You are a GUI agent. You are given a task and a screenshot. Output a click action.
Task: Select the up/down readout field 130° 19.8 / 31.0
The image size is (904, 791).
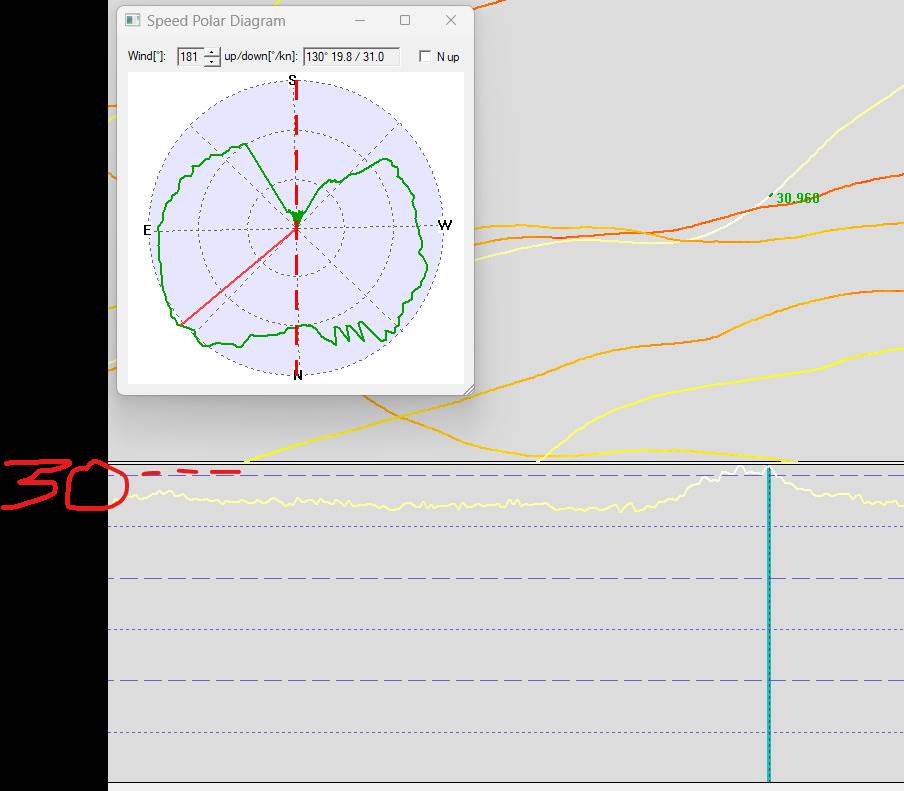(351, 57)
